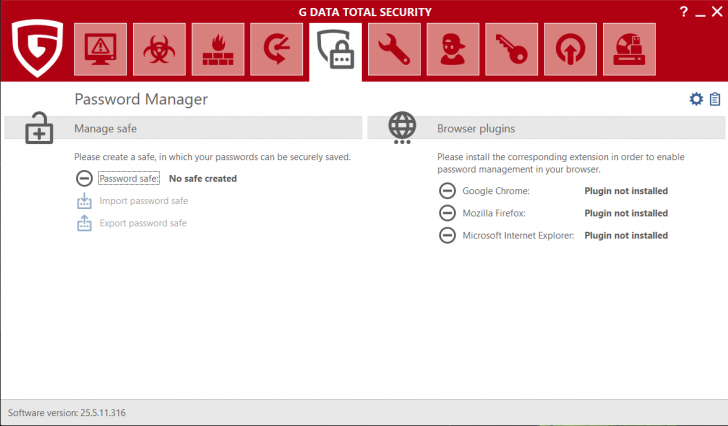Image resolution: width=728 pixels, height=426 pixels.
Task: Click the Manage safe section header
Action: tap(183, 128)
